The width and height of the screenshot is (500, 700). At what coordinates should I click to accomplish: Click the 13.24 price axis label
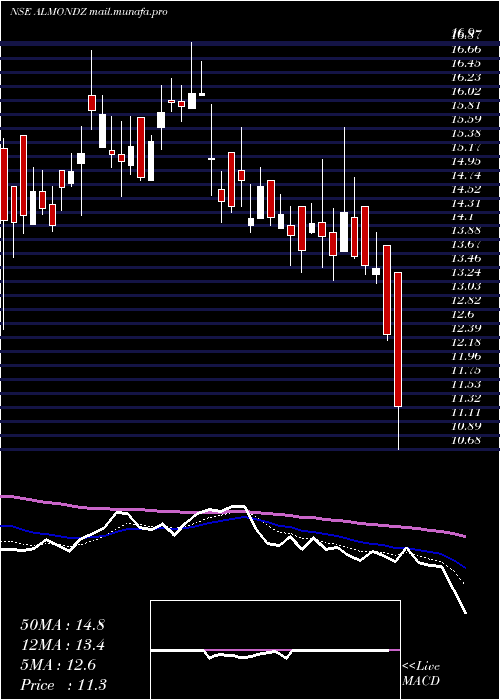pos(466,272)
